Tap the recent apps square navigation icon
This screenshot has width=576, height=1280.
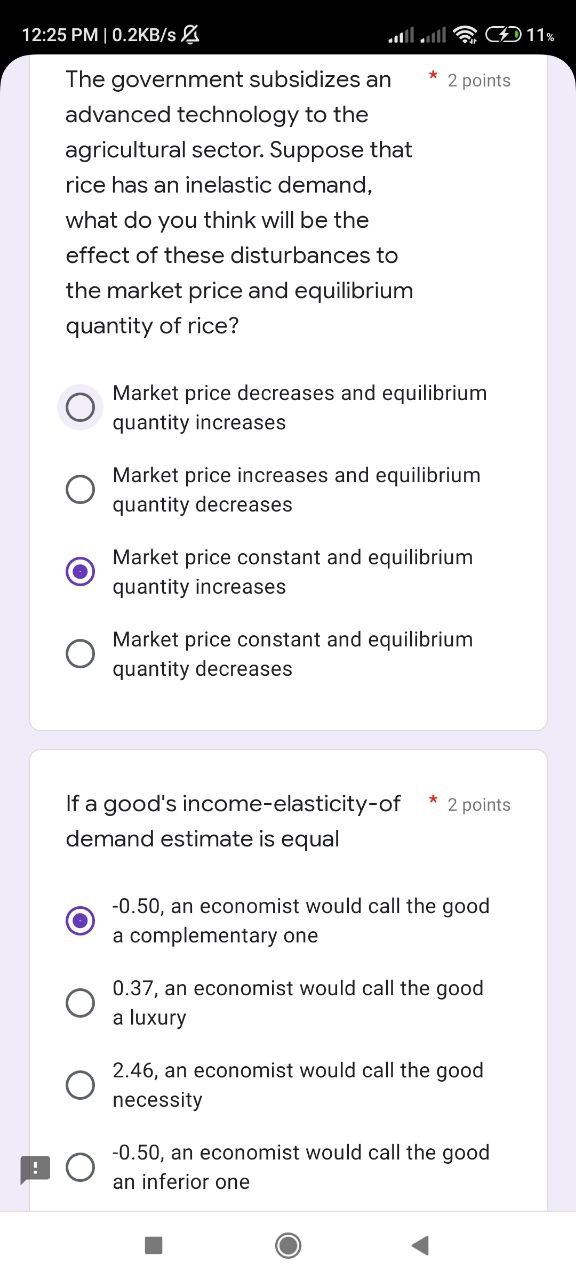tap(152, 1245)
